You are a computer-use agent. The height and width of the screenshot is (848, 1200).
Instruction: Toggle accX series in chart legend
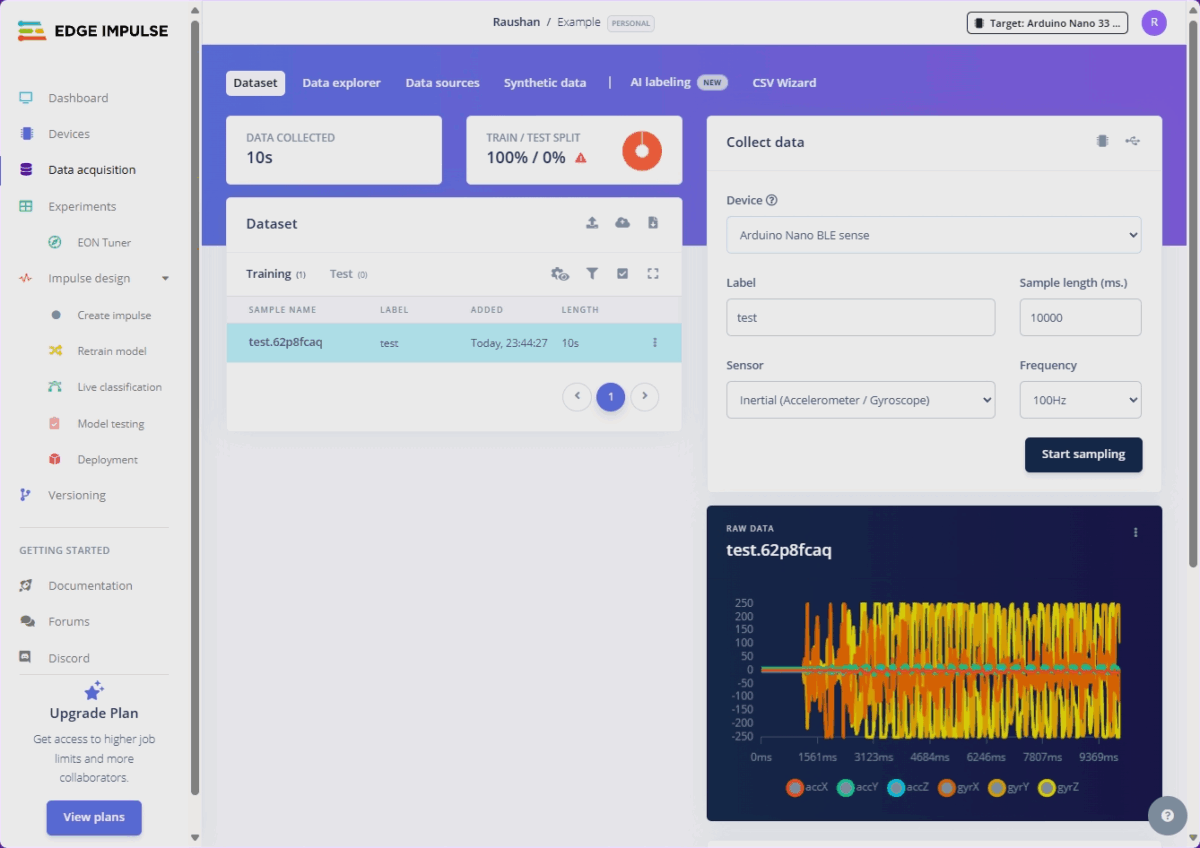pos(807,787)
